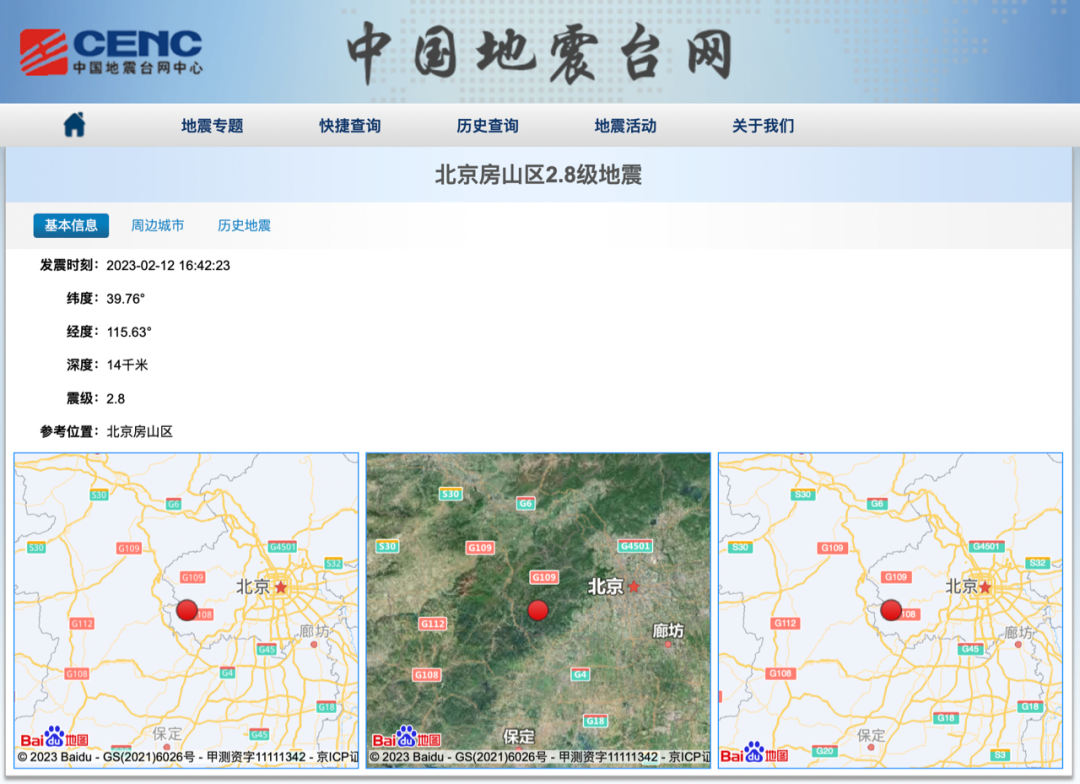
Task: Open the 关于我们 menu item
Action: 763,125
